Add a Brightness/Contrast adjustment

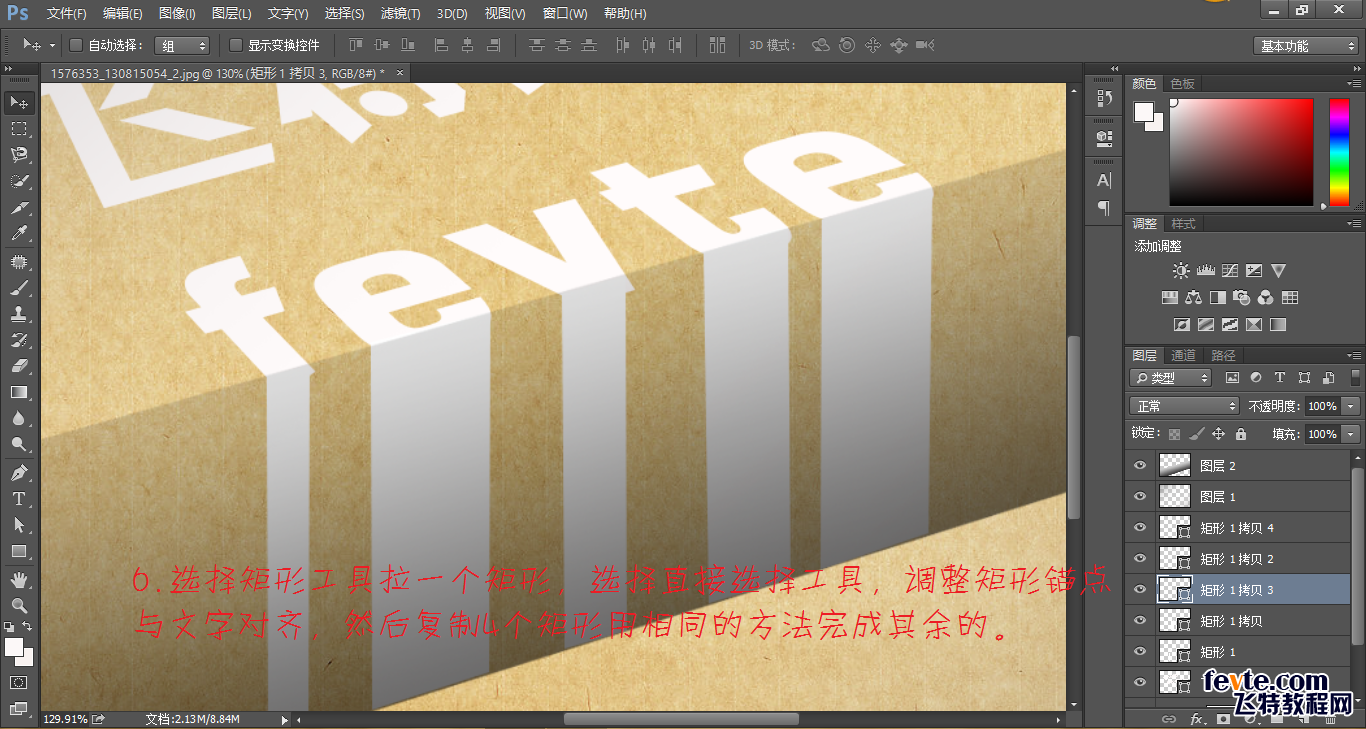point(1182,271)
